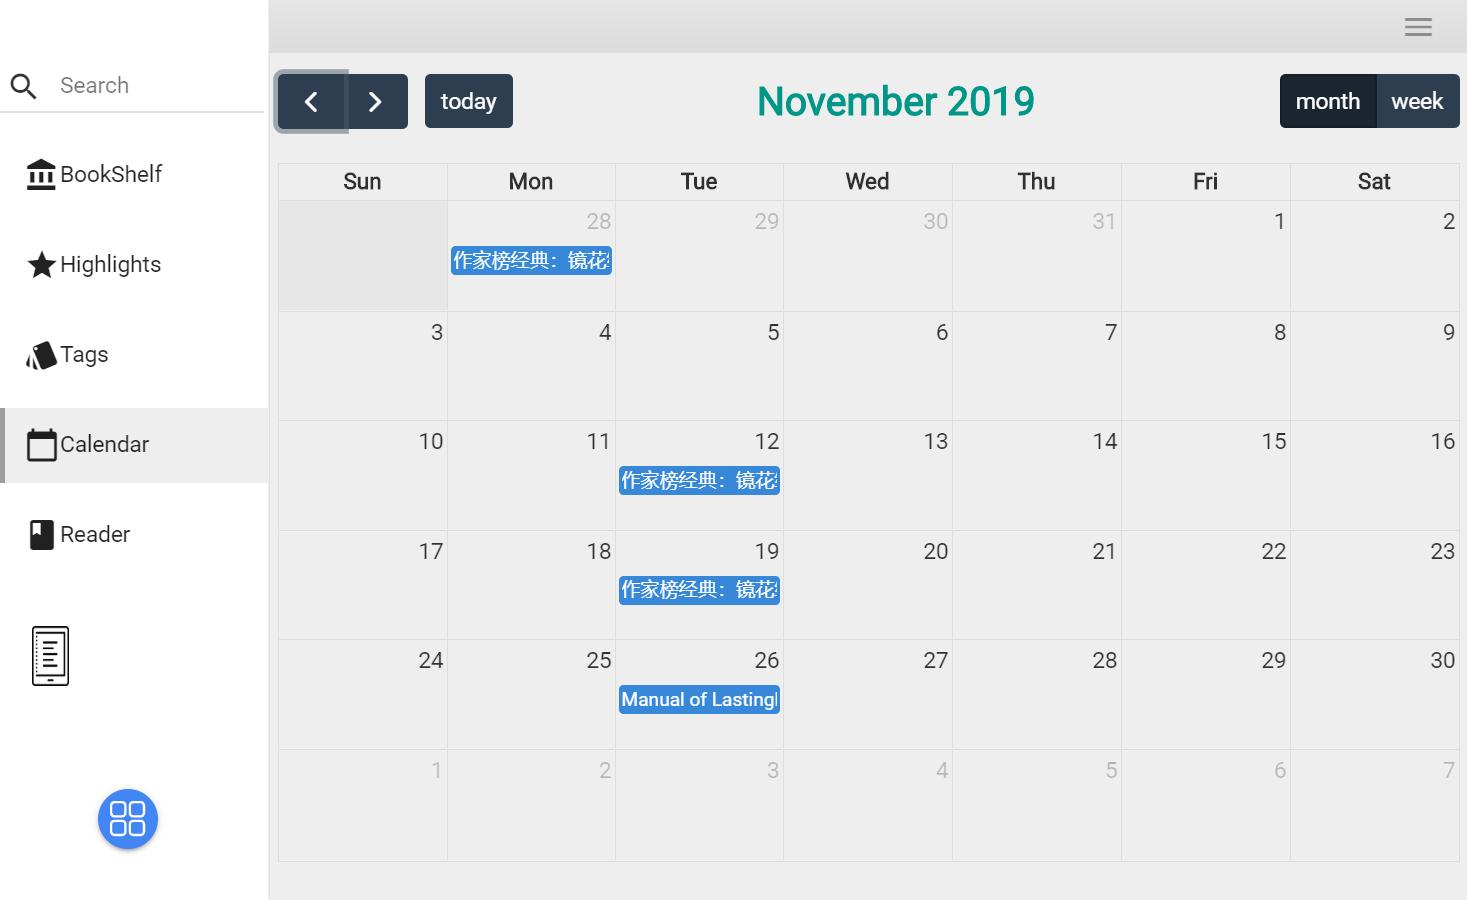
Task: Open the Highlights section
Action: point(134,265)
